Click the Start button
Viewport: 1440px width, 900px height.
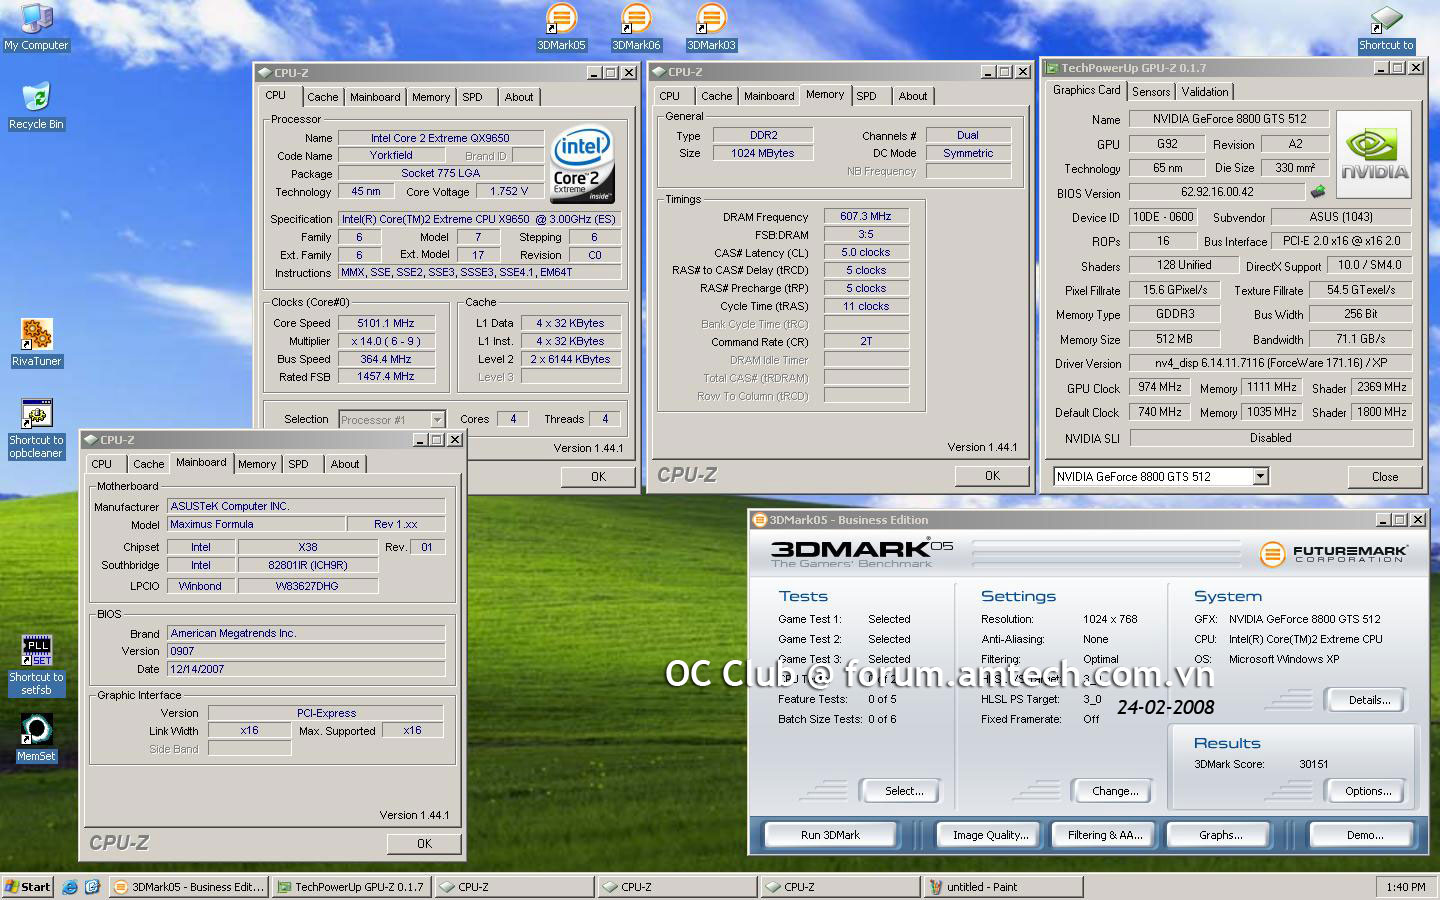click(x=28, y=886)
